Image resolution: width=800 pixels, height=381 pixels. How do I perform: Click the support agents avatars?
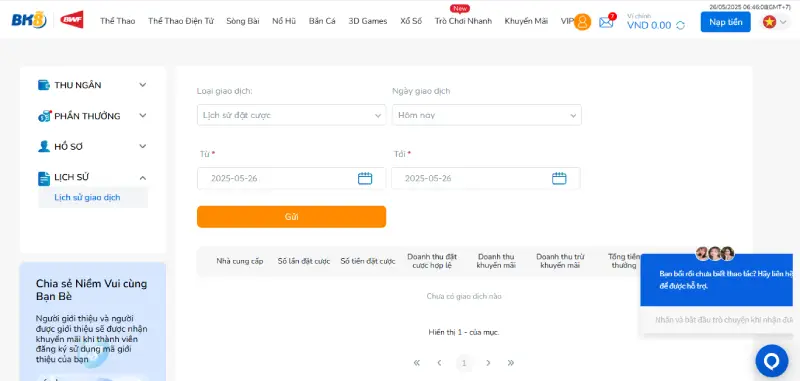715,253
